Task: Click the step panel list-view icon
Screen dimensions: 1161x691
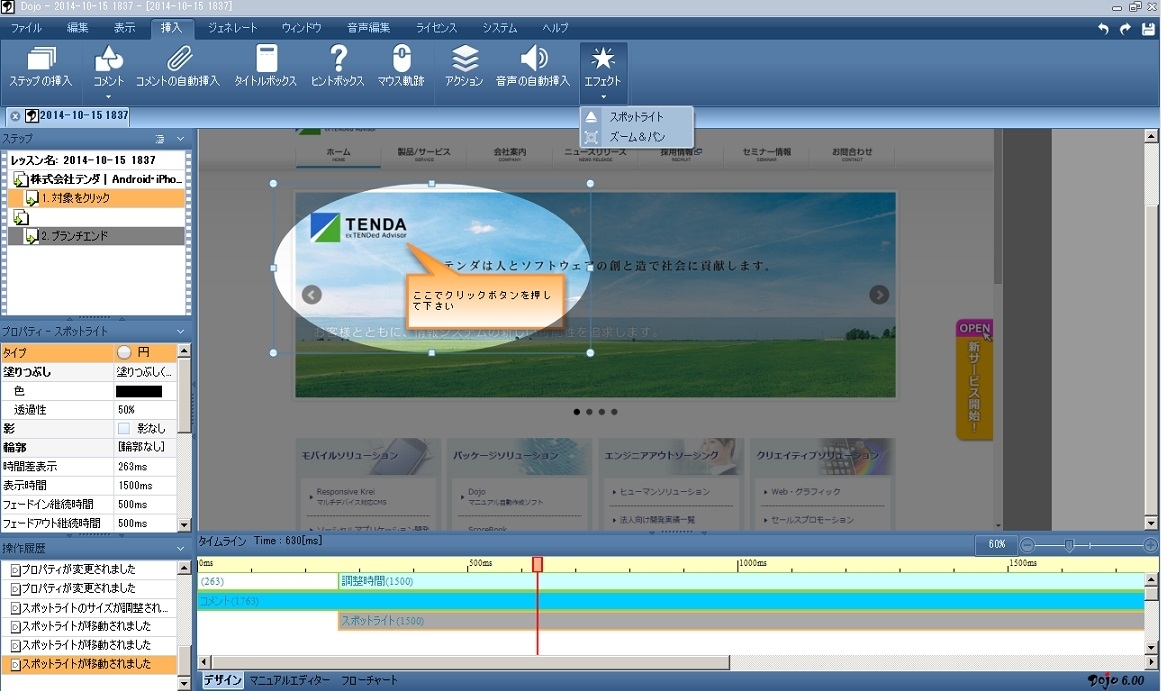Action: [160, 138]
